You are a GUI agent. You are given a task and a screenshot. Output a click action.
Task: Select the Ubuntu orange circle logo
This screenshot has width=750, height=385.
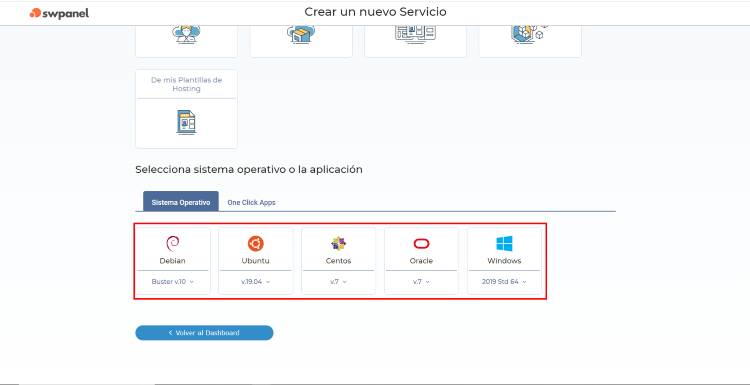pyautogui.click(x=255, y=244)
